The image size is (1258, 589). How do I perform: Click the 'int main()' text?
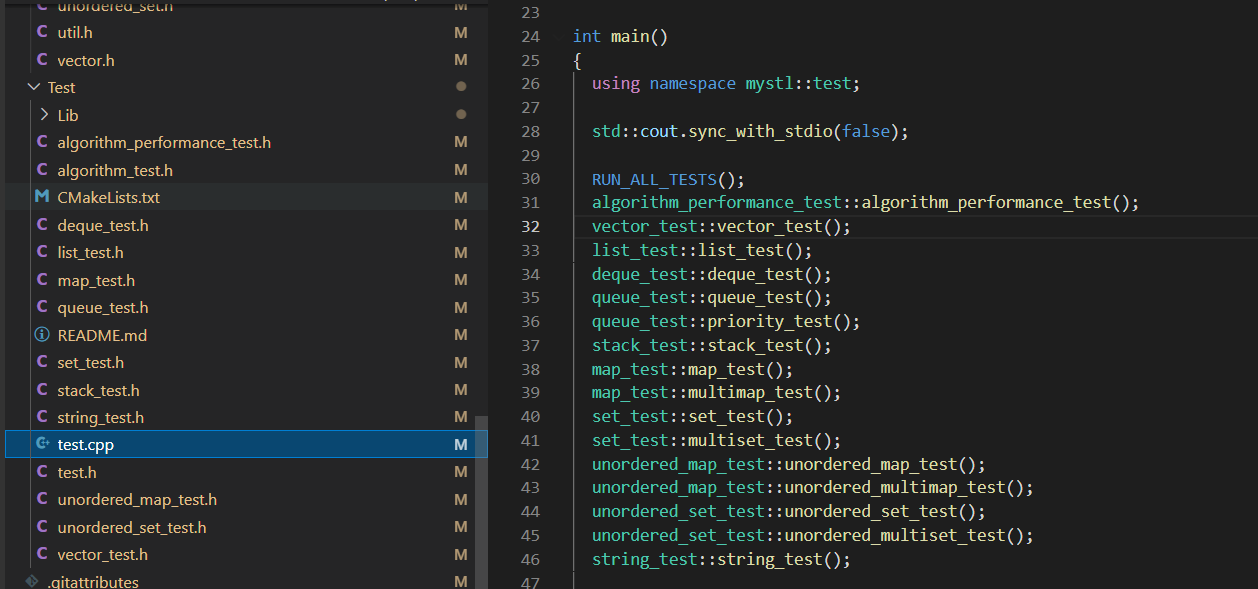tap(620, 36)
